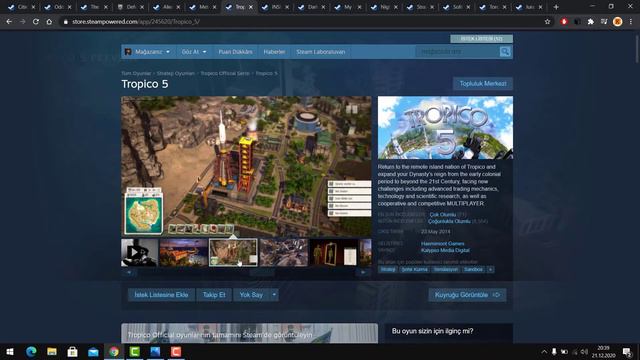Open the Chrome three-dot menu
This screenshot has height=360, width=640.
tap(631, 22)
